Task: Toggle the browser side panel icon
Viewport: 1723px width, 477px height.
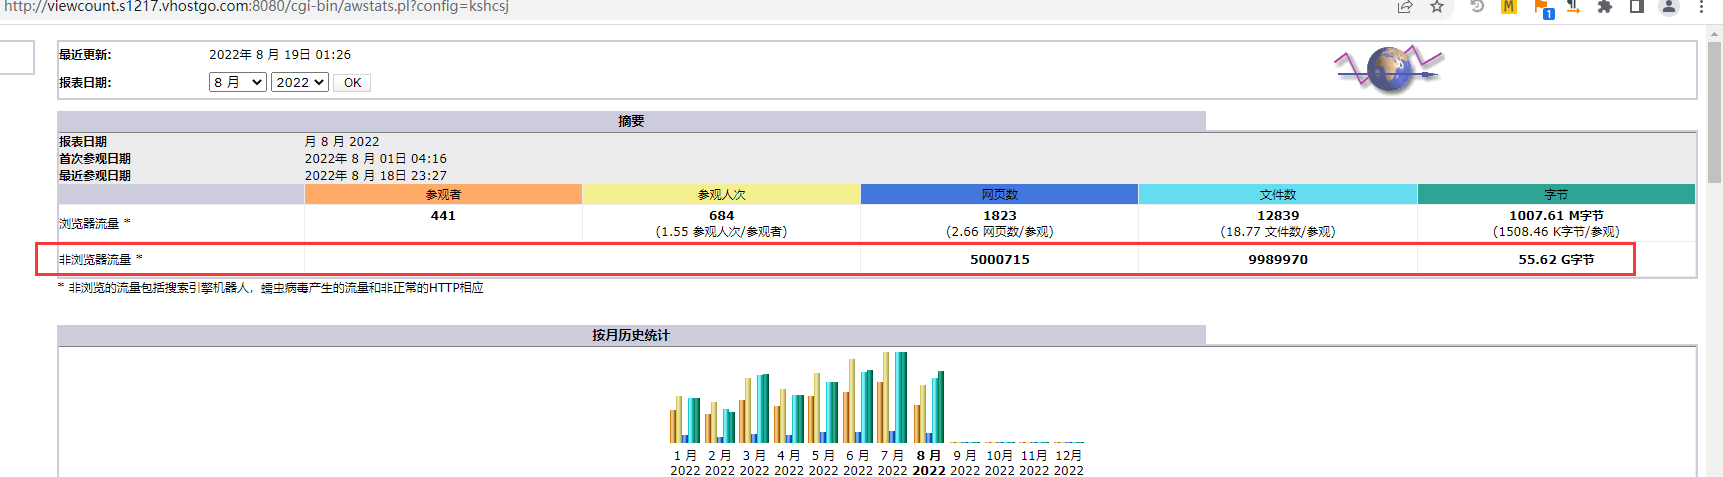Action: coord(1637,7)
